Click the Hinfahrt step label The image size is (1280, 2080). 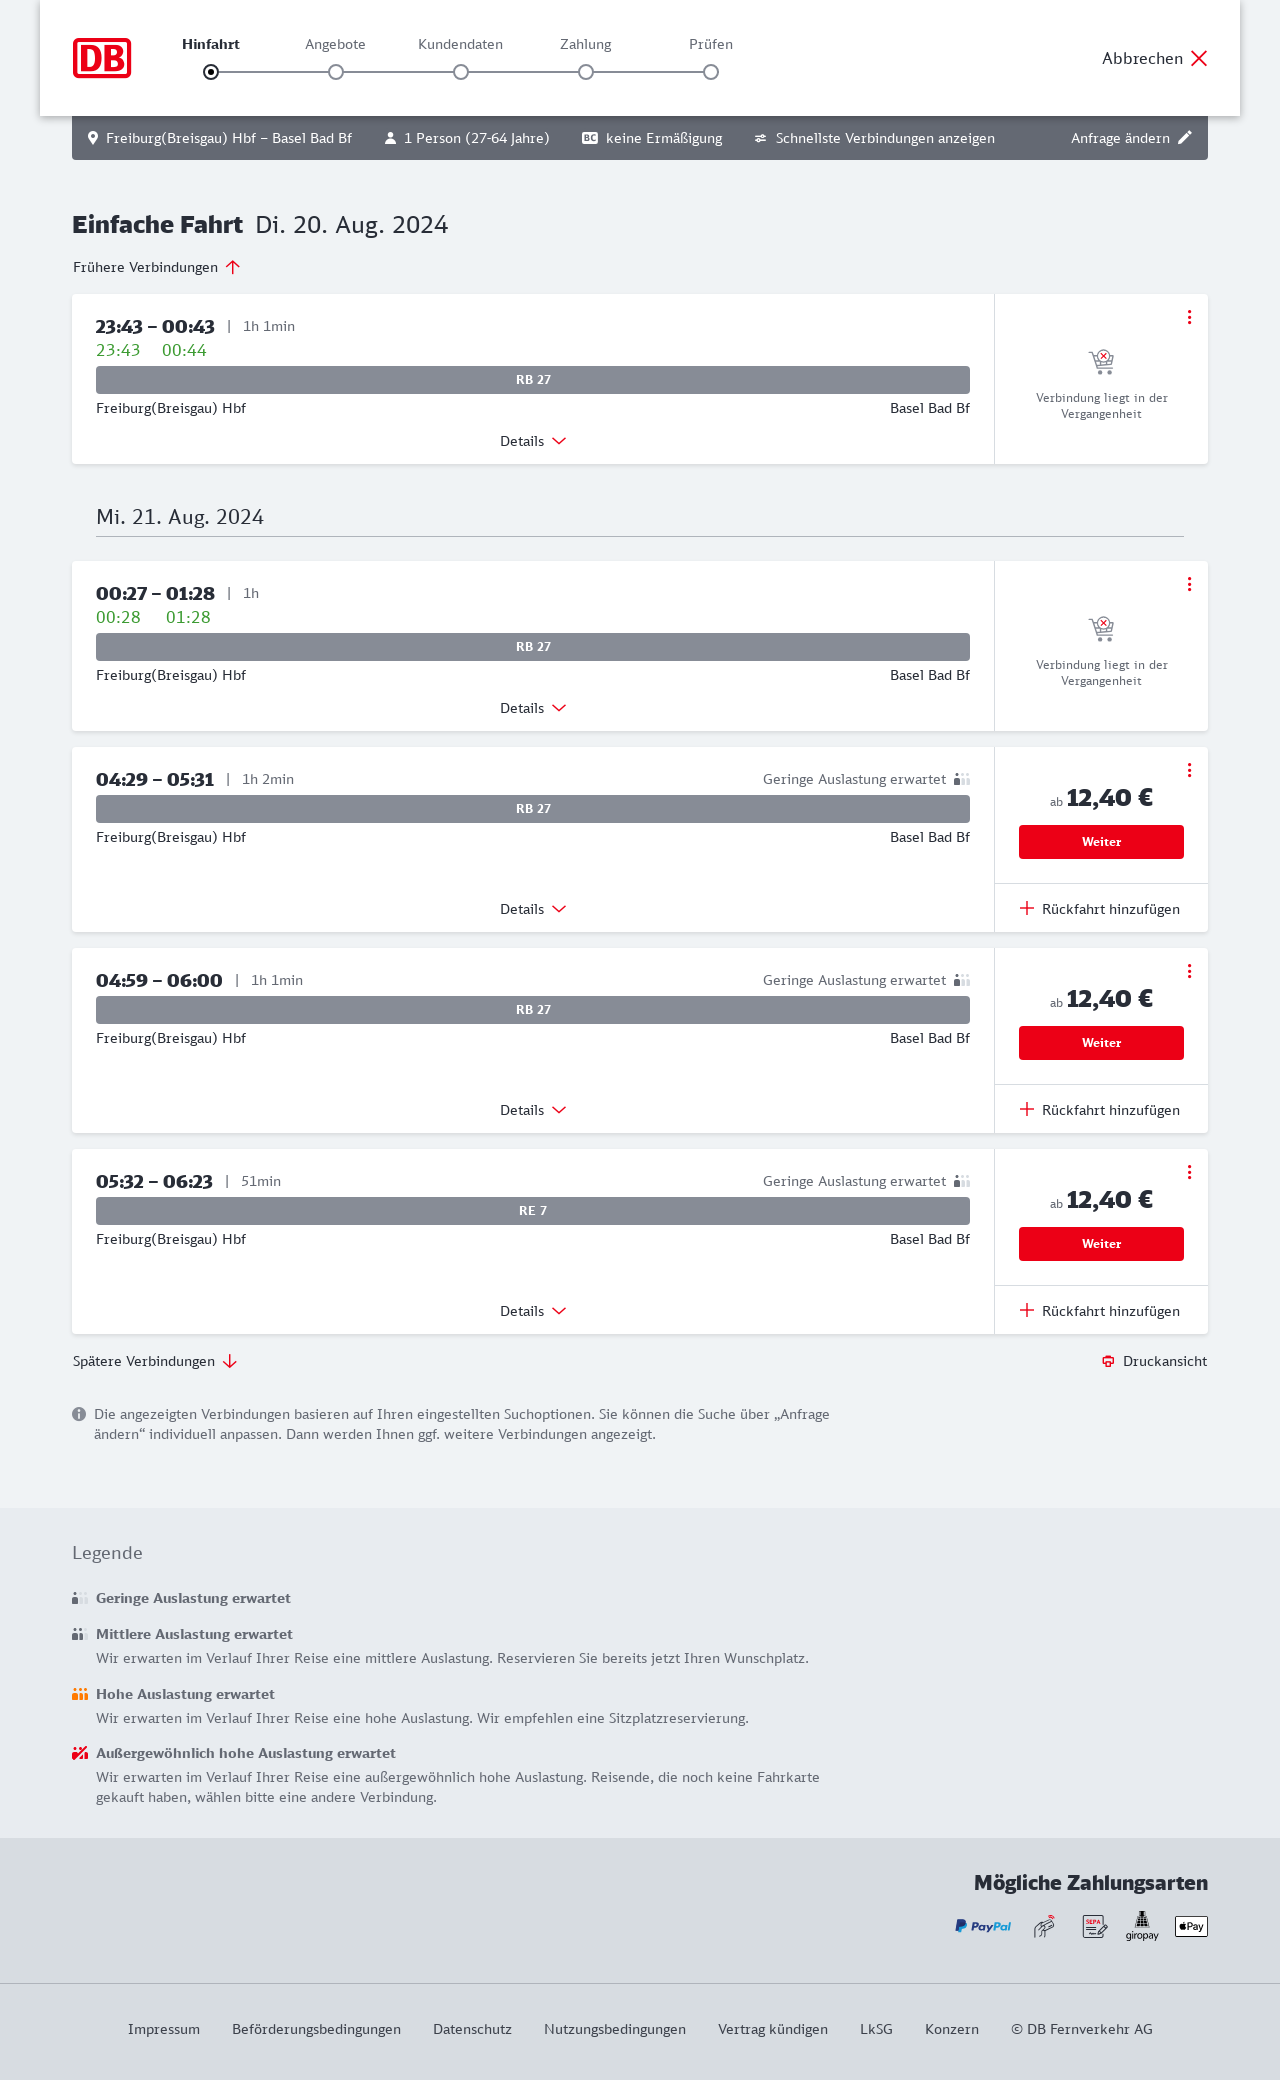point(211,44)
